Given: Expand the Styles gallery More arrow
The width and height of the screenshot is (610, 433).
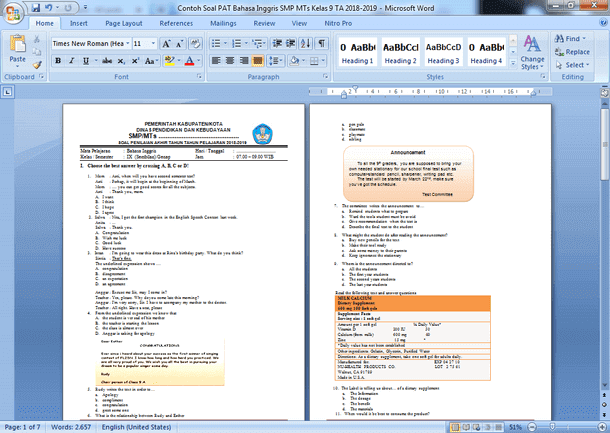Looking at the screenshot, I should pyautogui.click(x=513, y=63).
